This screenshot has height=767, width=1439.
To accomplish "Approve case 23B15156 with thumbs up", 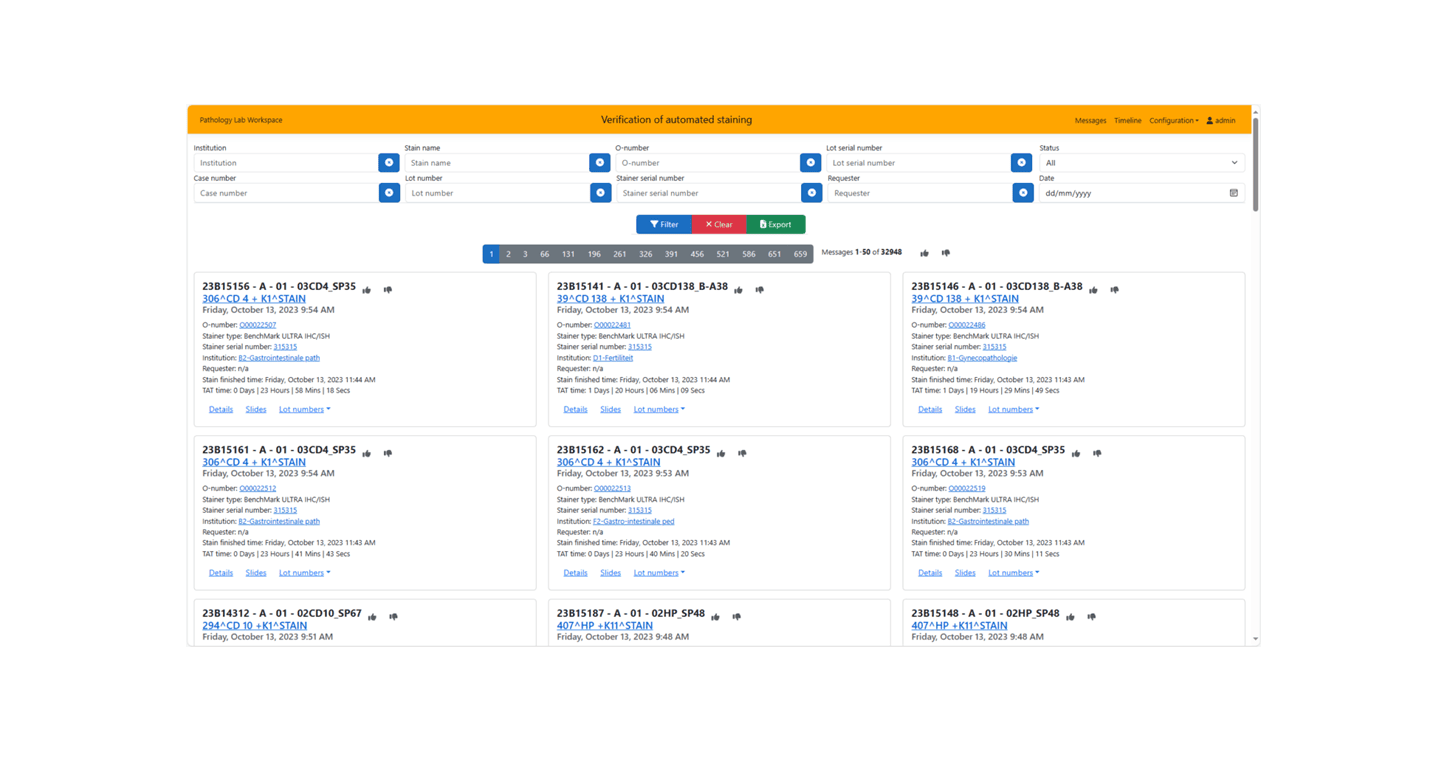I will coord(367,290).
